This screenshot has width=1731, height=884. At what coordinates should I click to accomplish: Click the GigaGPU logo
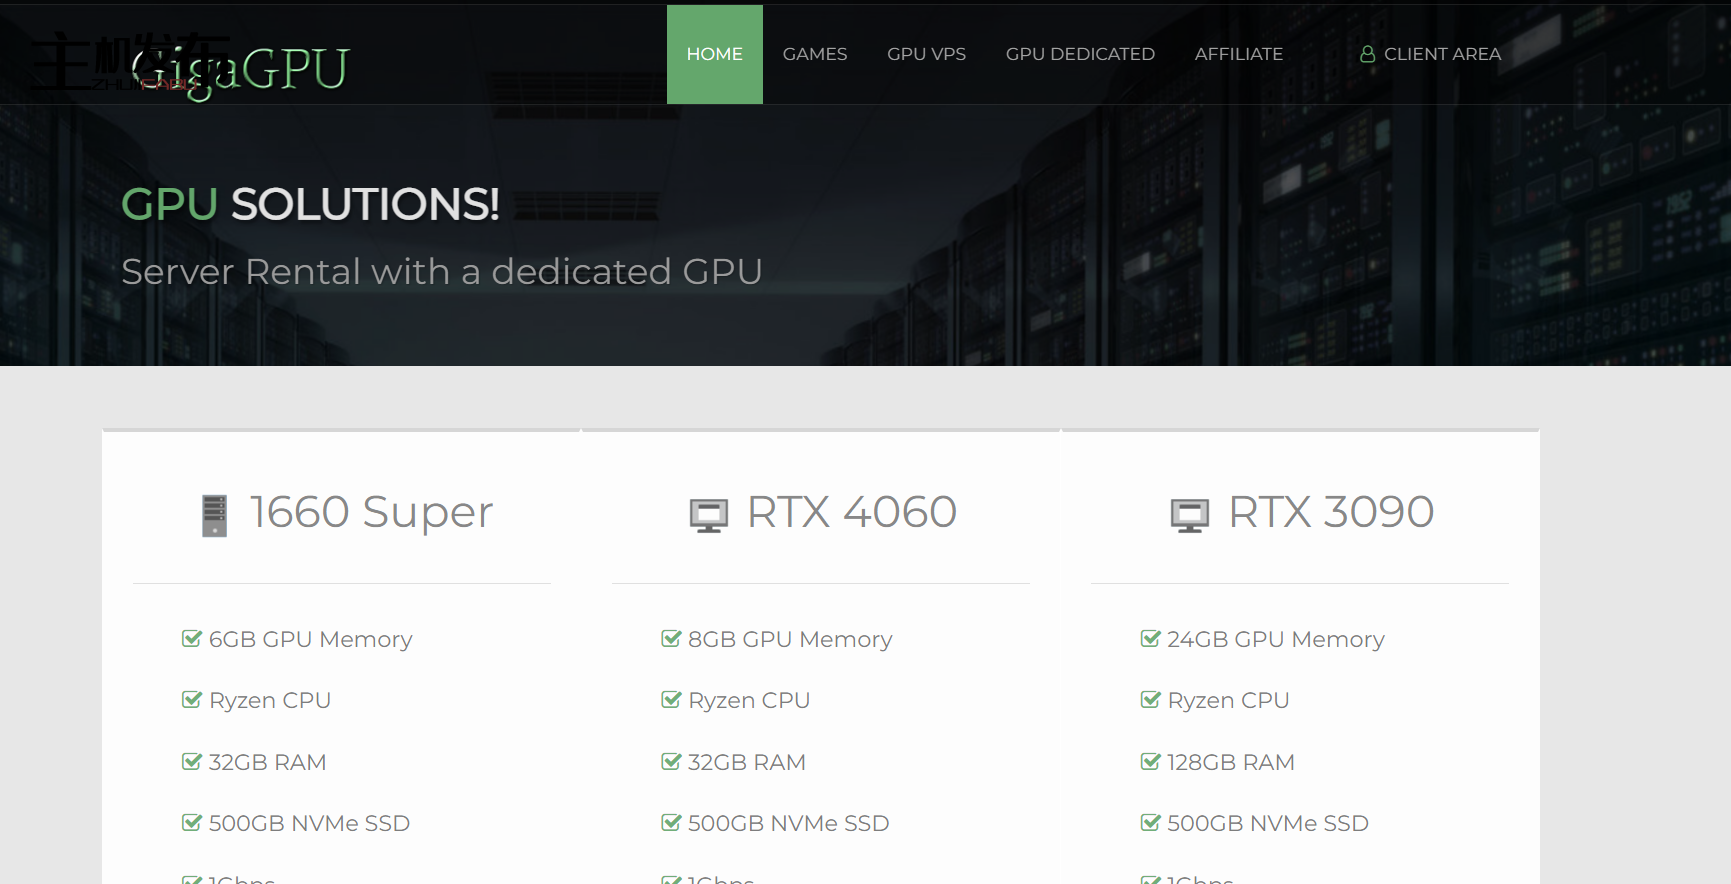tap(240, 68)
